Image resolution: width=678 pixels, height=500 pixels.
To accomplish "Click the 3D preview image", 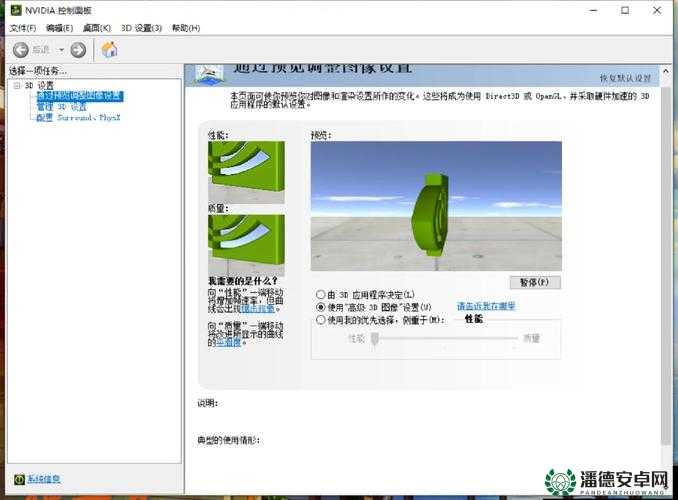I will 436,206.
